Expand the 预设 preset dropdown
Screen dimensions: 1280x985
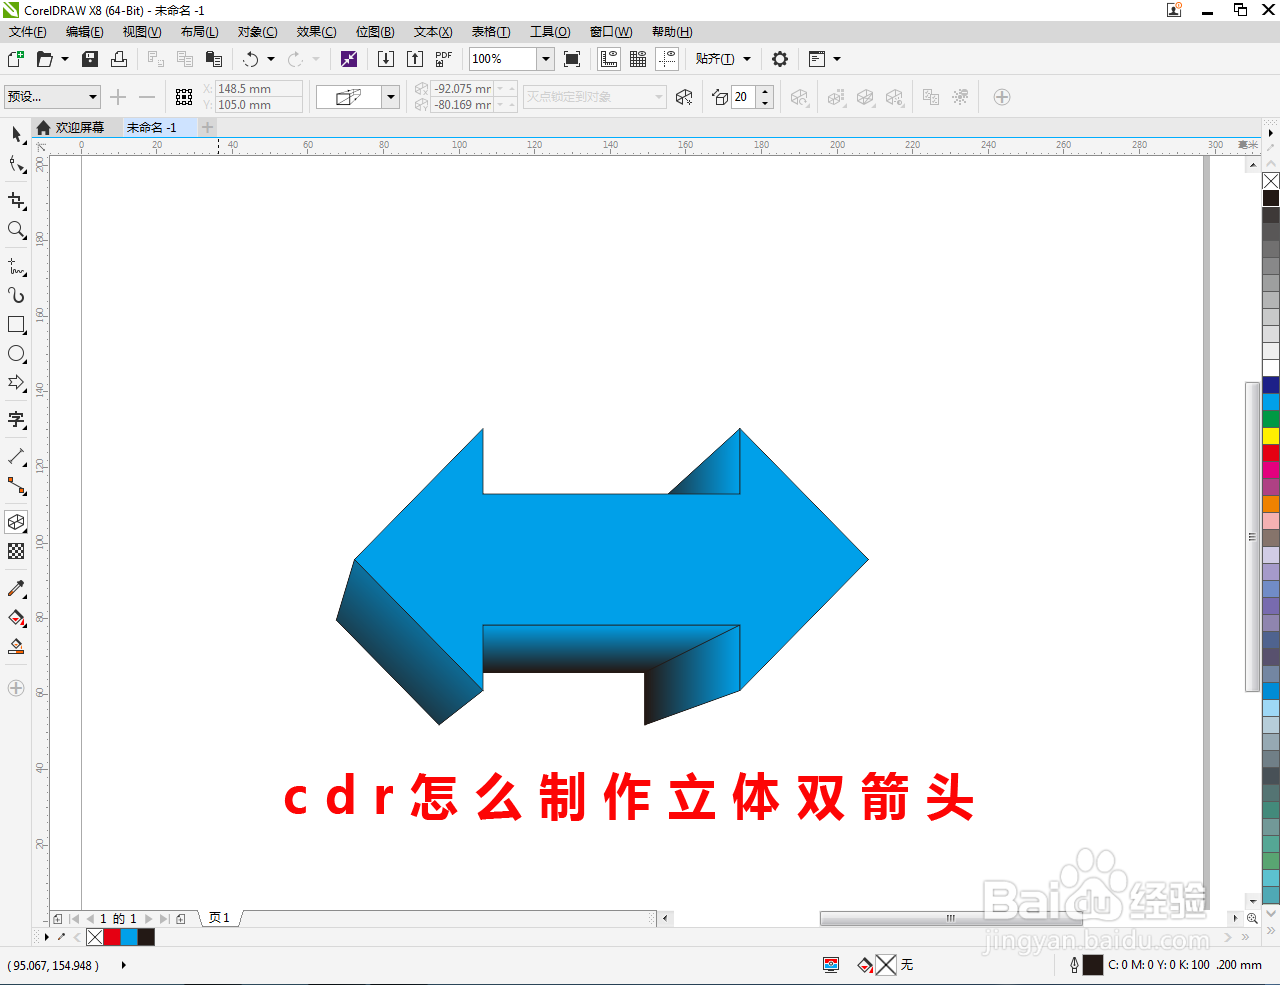pos(94,96)
